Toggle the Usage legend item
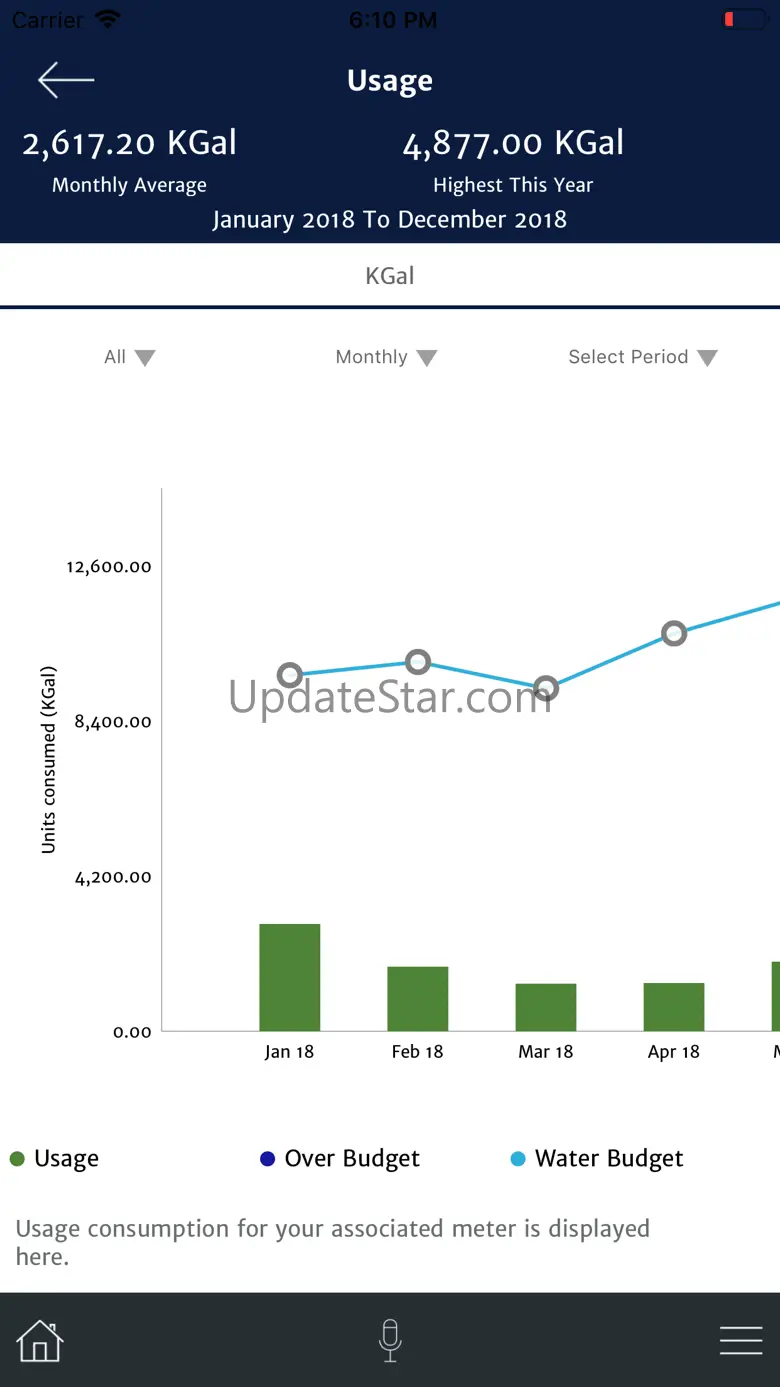 55,1159
